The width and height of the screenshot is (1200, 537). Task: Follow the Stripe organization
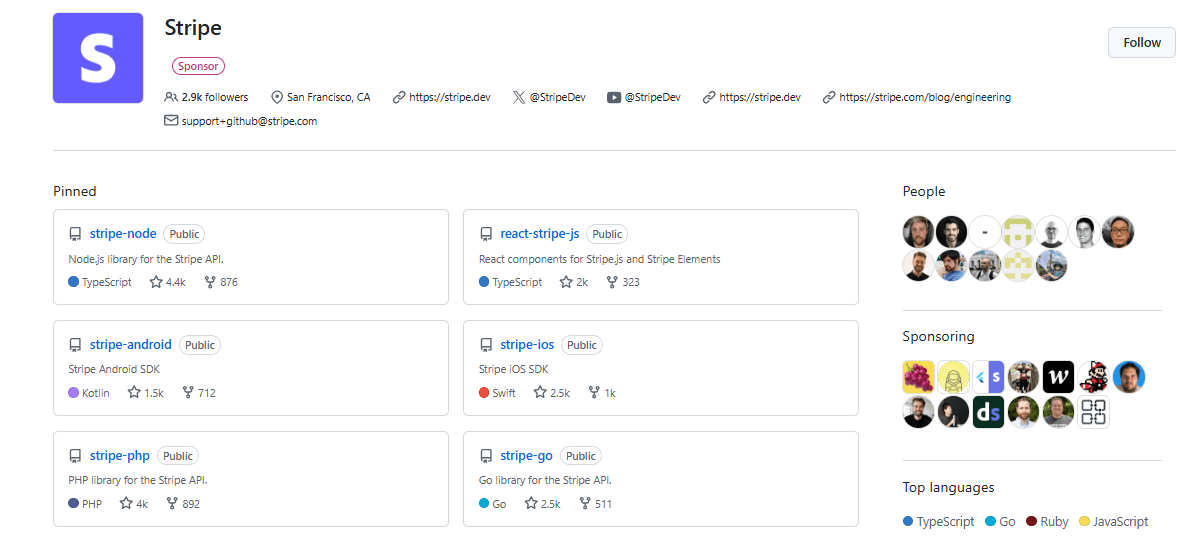pyautogui.click(x=1141, y=42)
